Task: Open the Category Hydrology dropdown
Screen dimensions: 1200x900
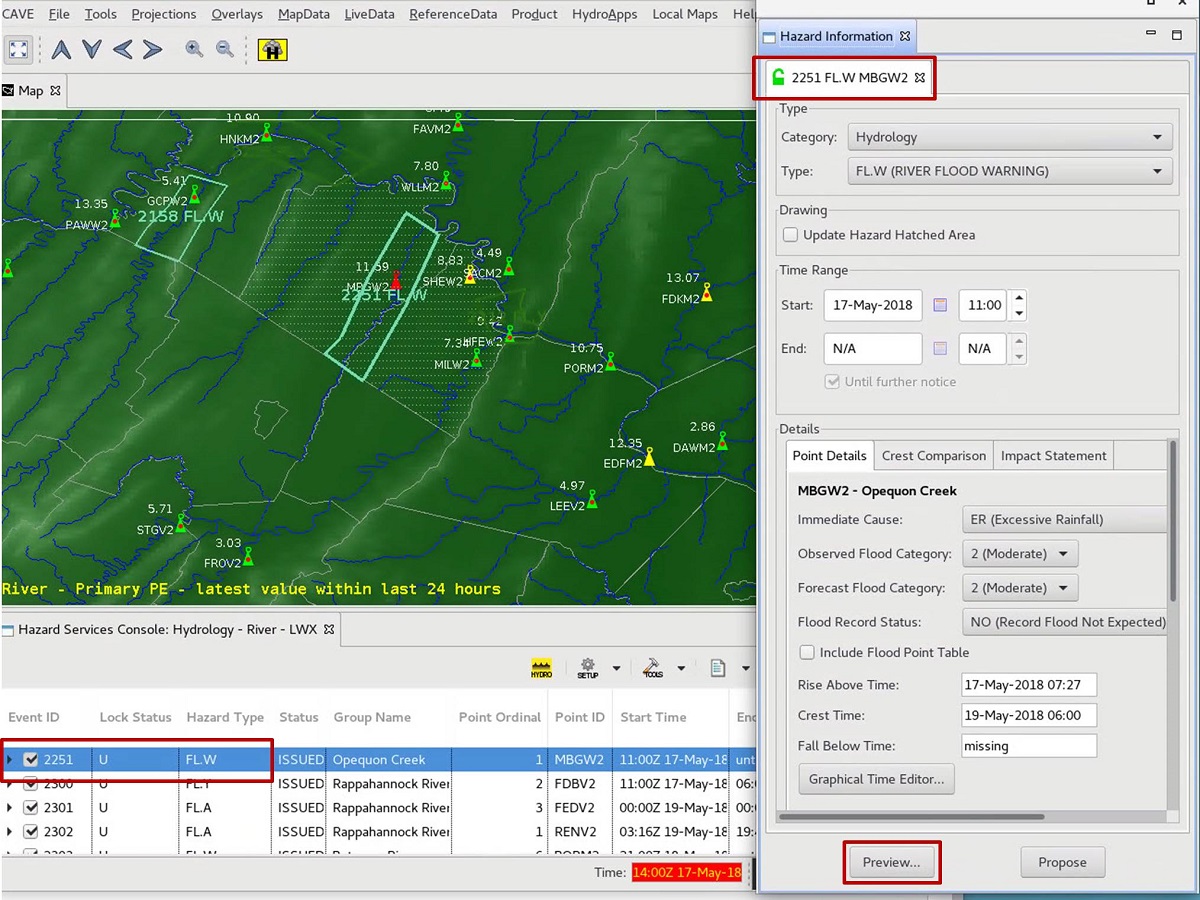Action: click(1009, 137)
